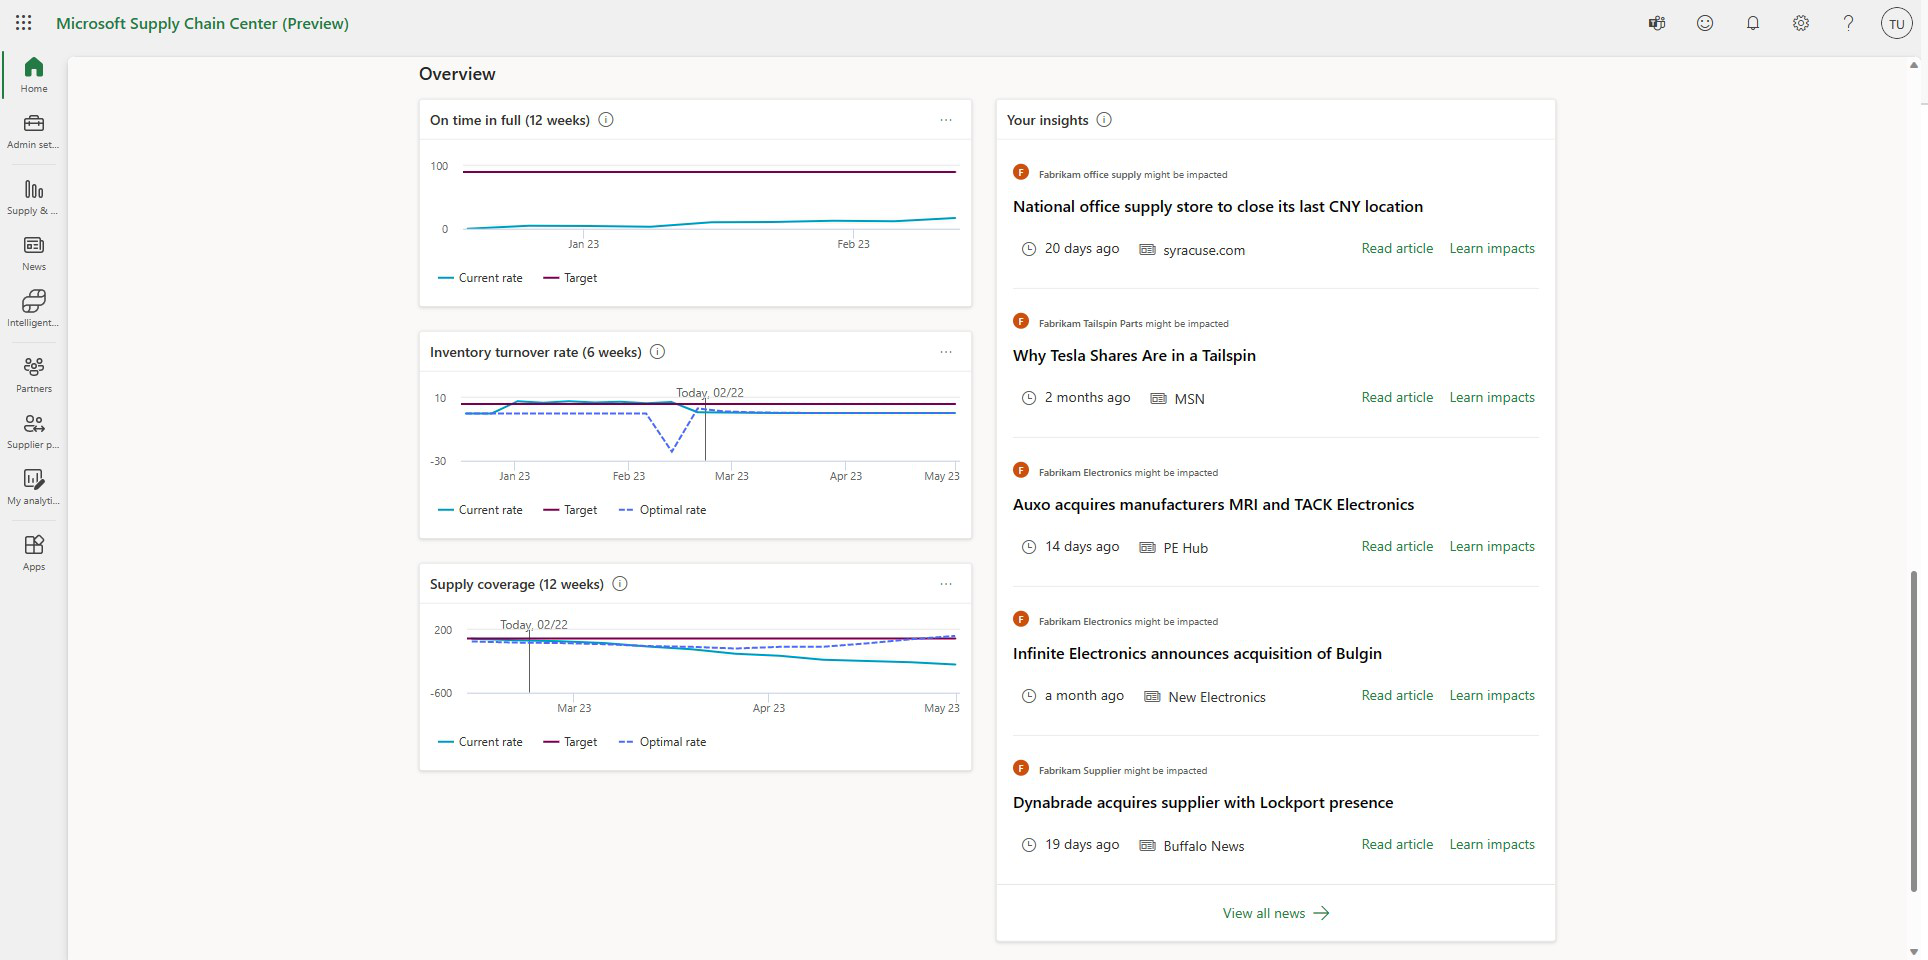
Task: Open Intelligent orders sidebar item
Action: (34, 309)
